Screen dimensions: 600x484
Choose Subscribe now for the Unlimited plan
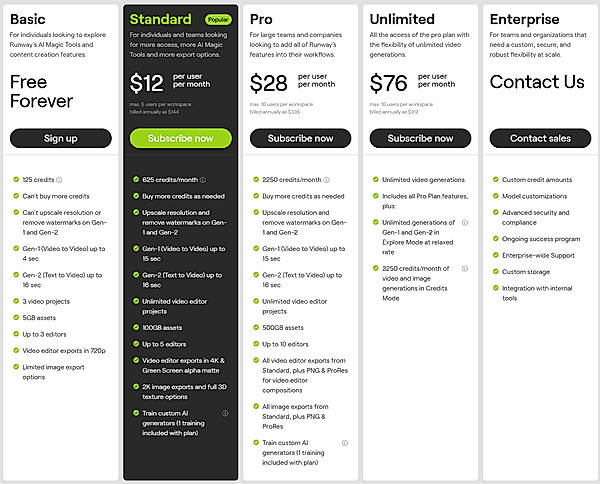419,138
